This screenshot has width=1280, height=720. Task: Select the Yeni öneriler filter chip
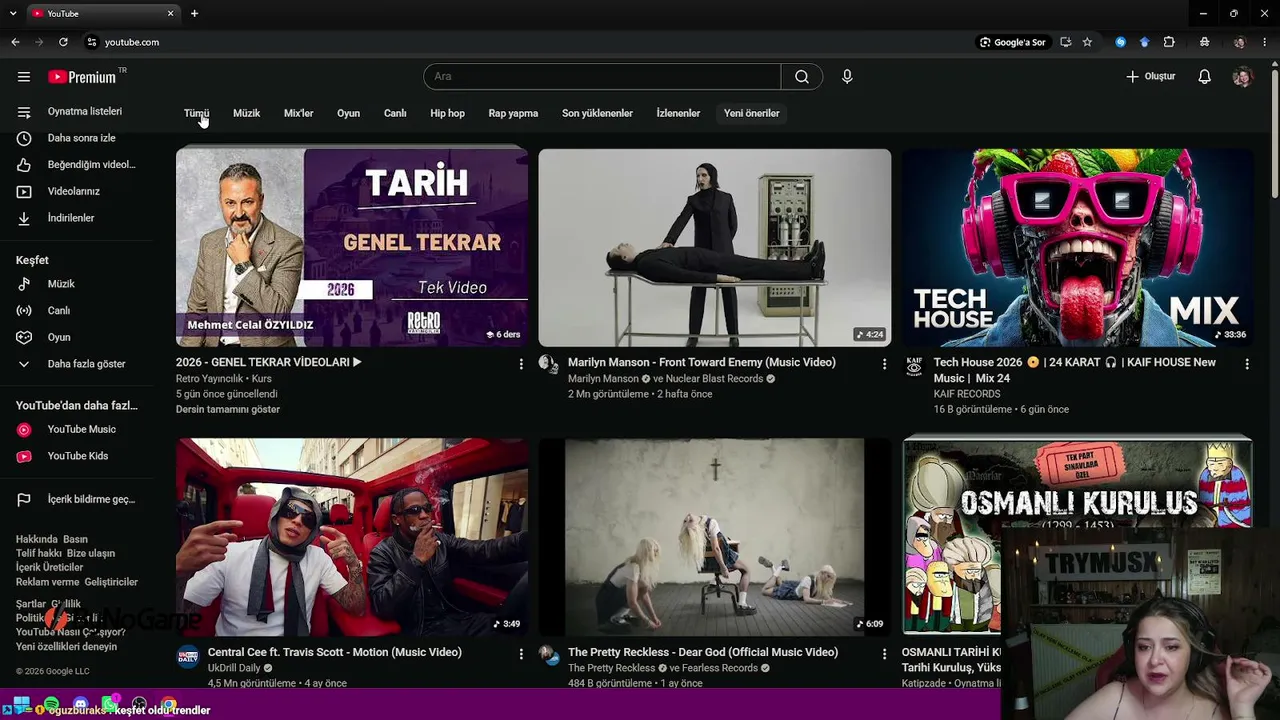tap(751, 113)
